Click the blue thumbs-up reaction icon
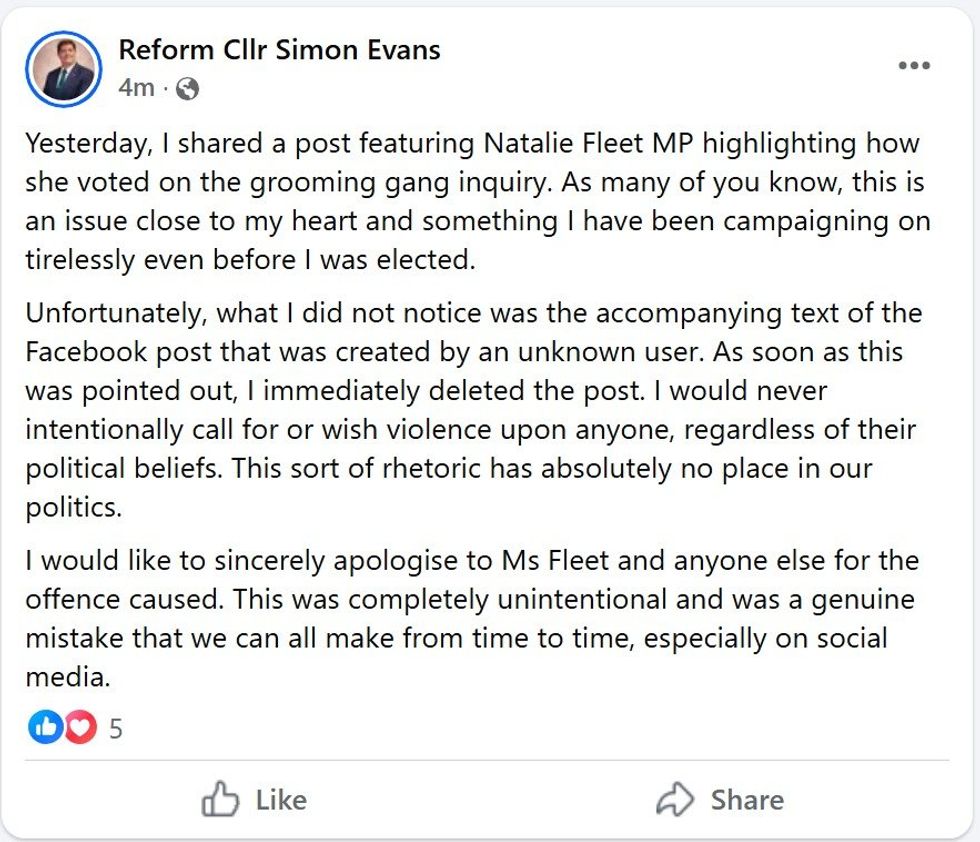The image size is (980, 842). coord(45,727)
